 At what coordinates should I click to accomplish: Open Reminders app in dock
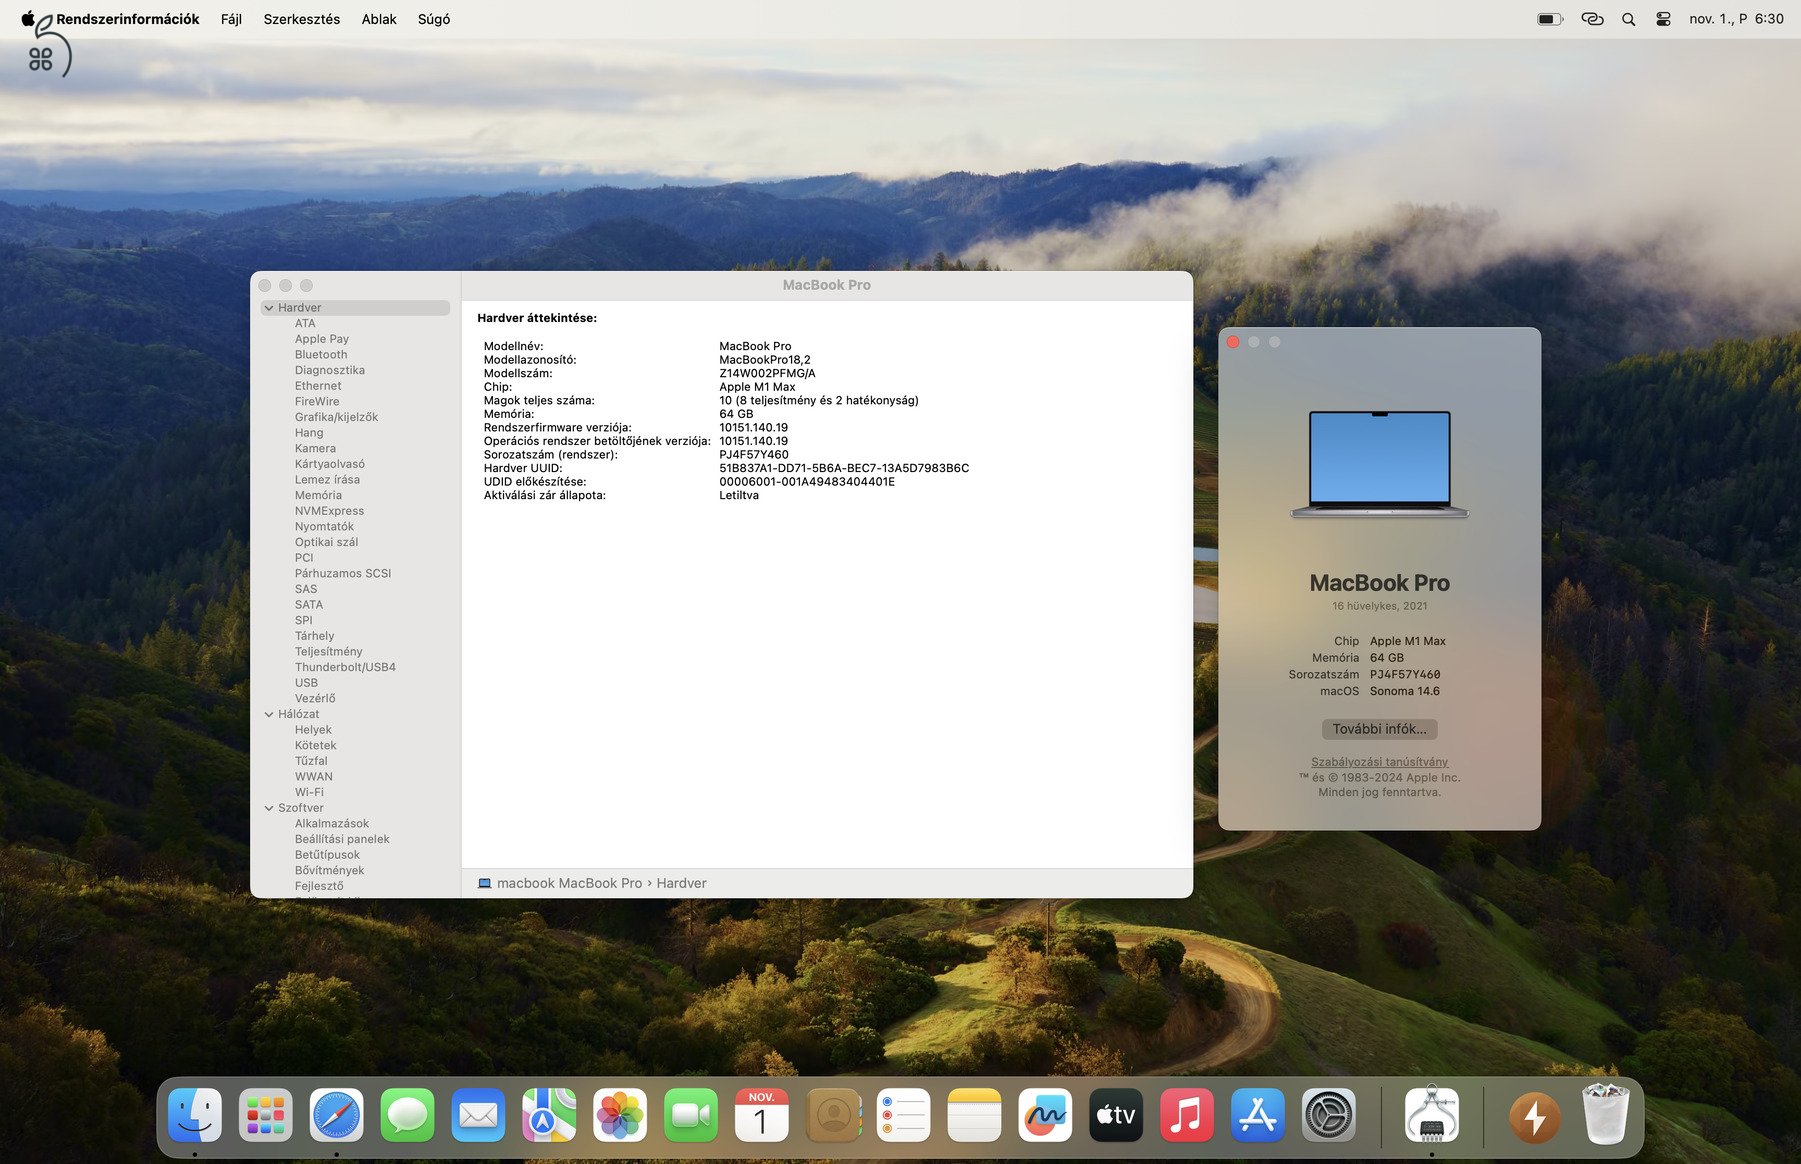click(x=903, y=1115)
